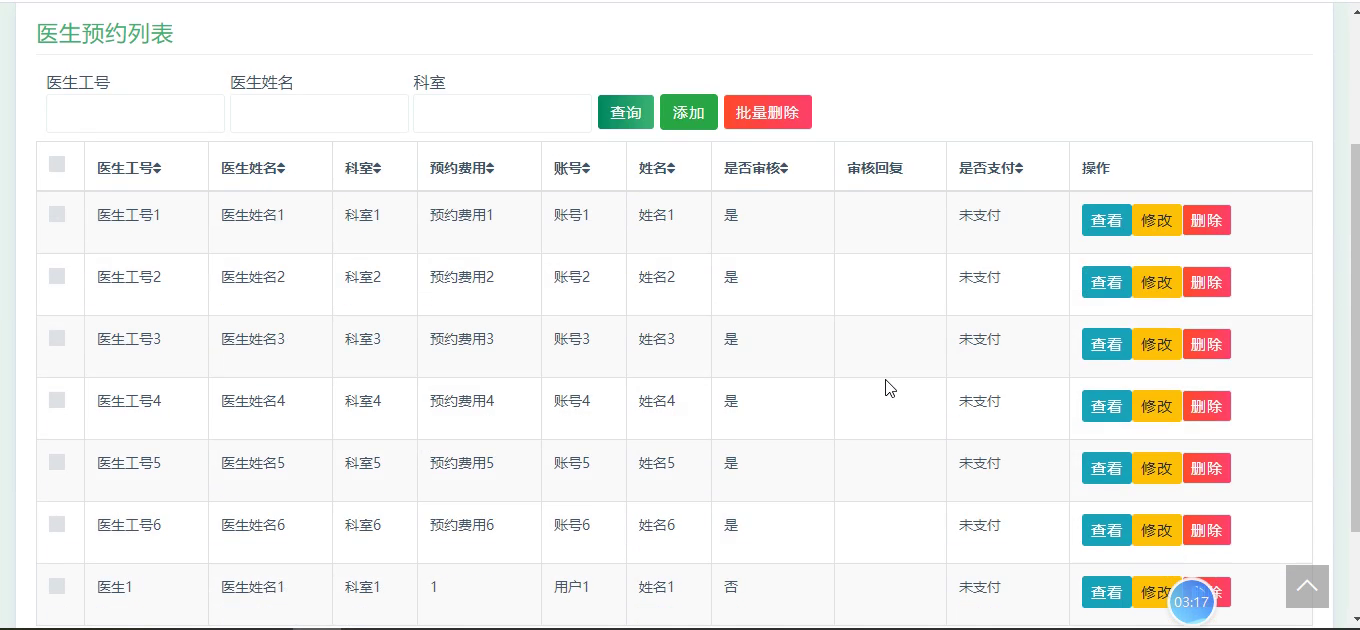This screenshot has width=1360, height=630.
Task: Delete the 医生工号1 row
Action: (1207, 220)
